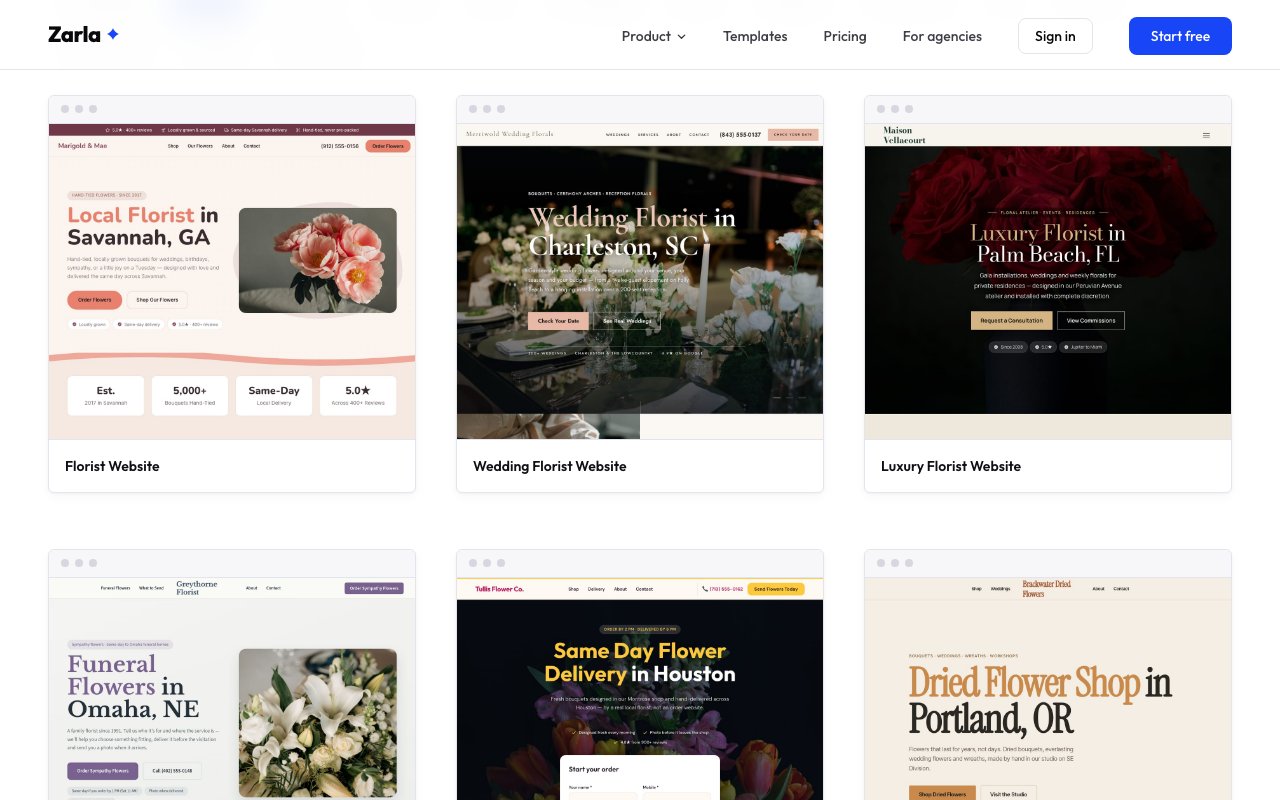Click the 5,000+ bouquets stat card
1280x800 pixels.
point(190,395)
